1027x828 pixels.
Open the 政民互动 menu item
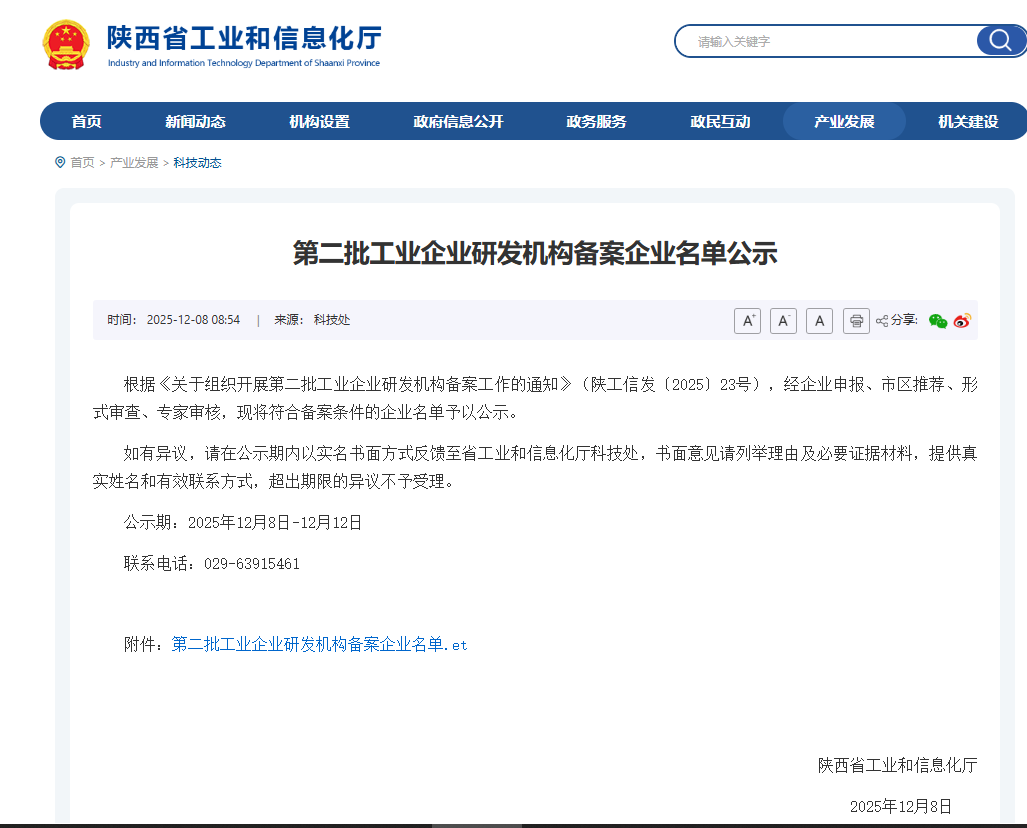(720, 122)
